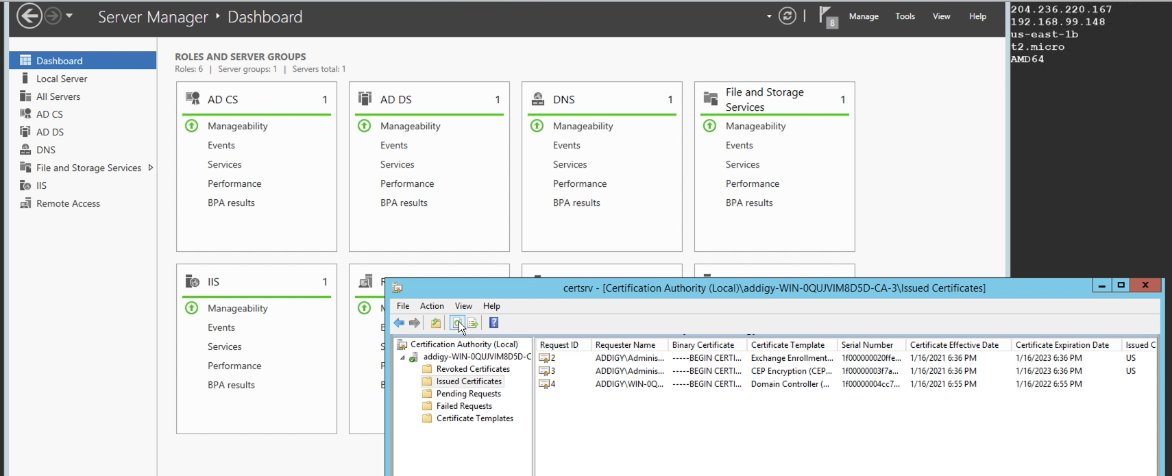
Task: Select the Domain Controller certificate row
Action: click(x=848, y=384)
